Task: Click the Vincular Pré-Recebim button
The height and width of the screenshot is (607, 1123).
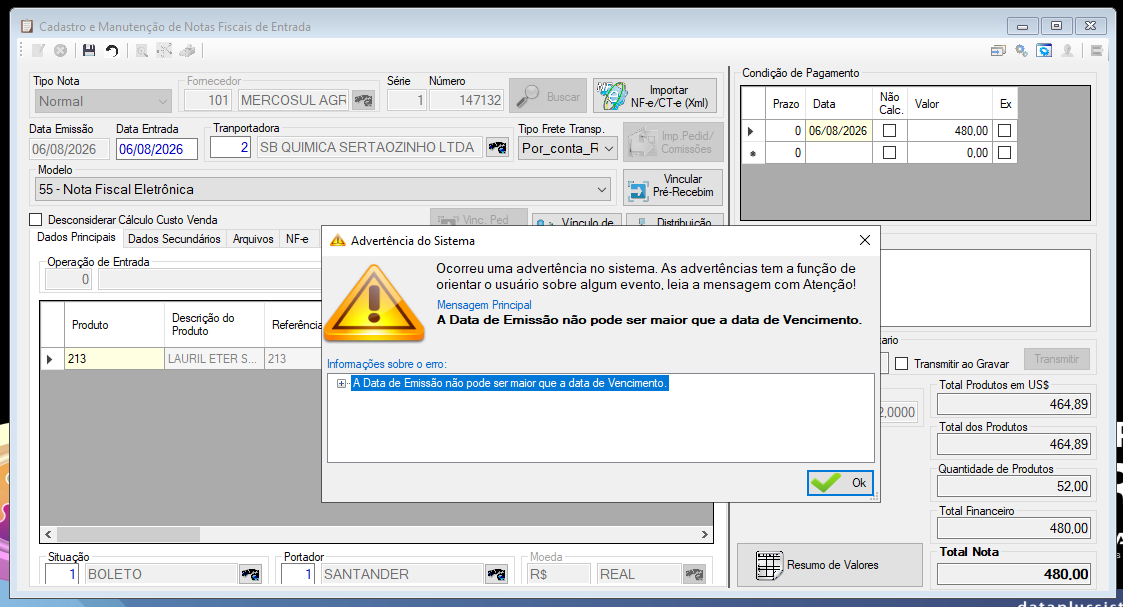Action: (673, 186)
